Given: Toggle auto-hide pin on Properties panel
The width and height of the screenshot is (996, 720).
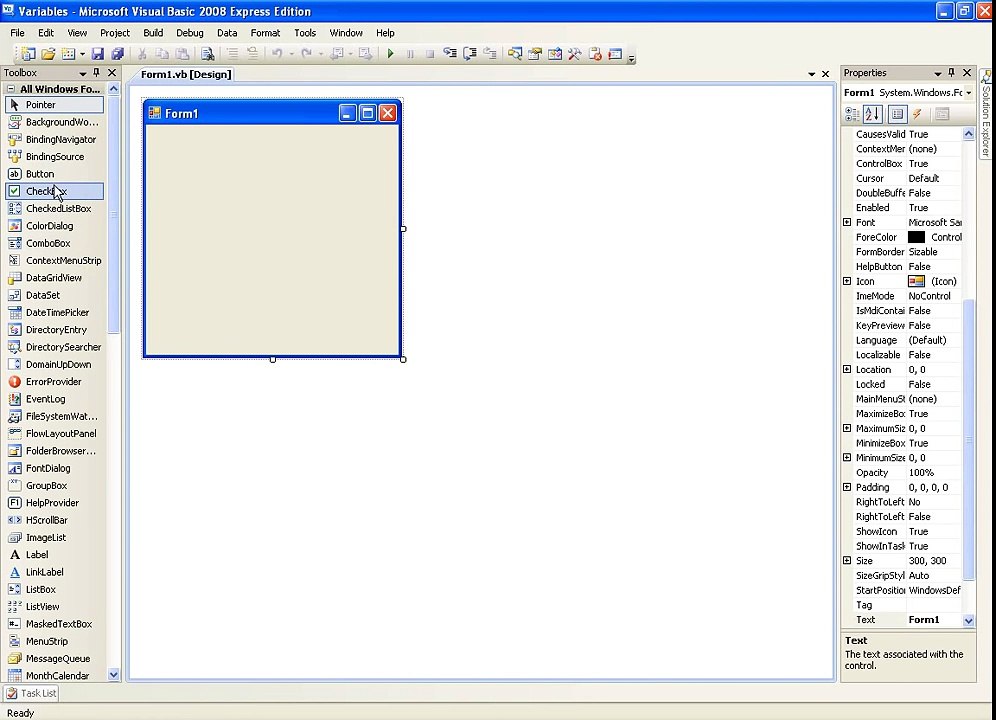Looking at the screenshot, I should (x=951, y=72).
